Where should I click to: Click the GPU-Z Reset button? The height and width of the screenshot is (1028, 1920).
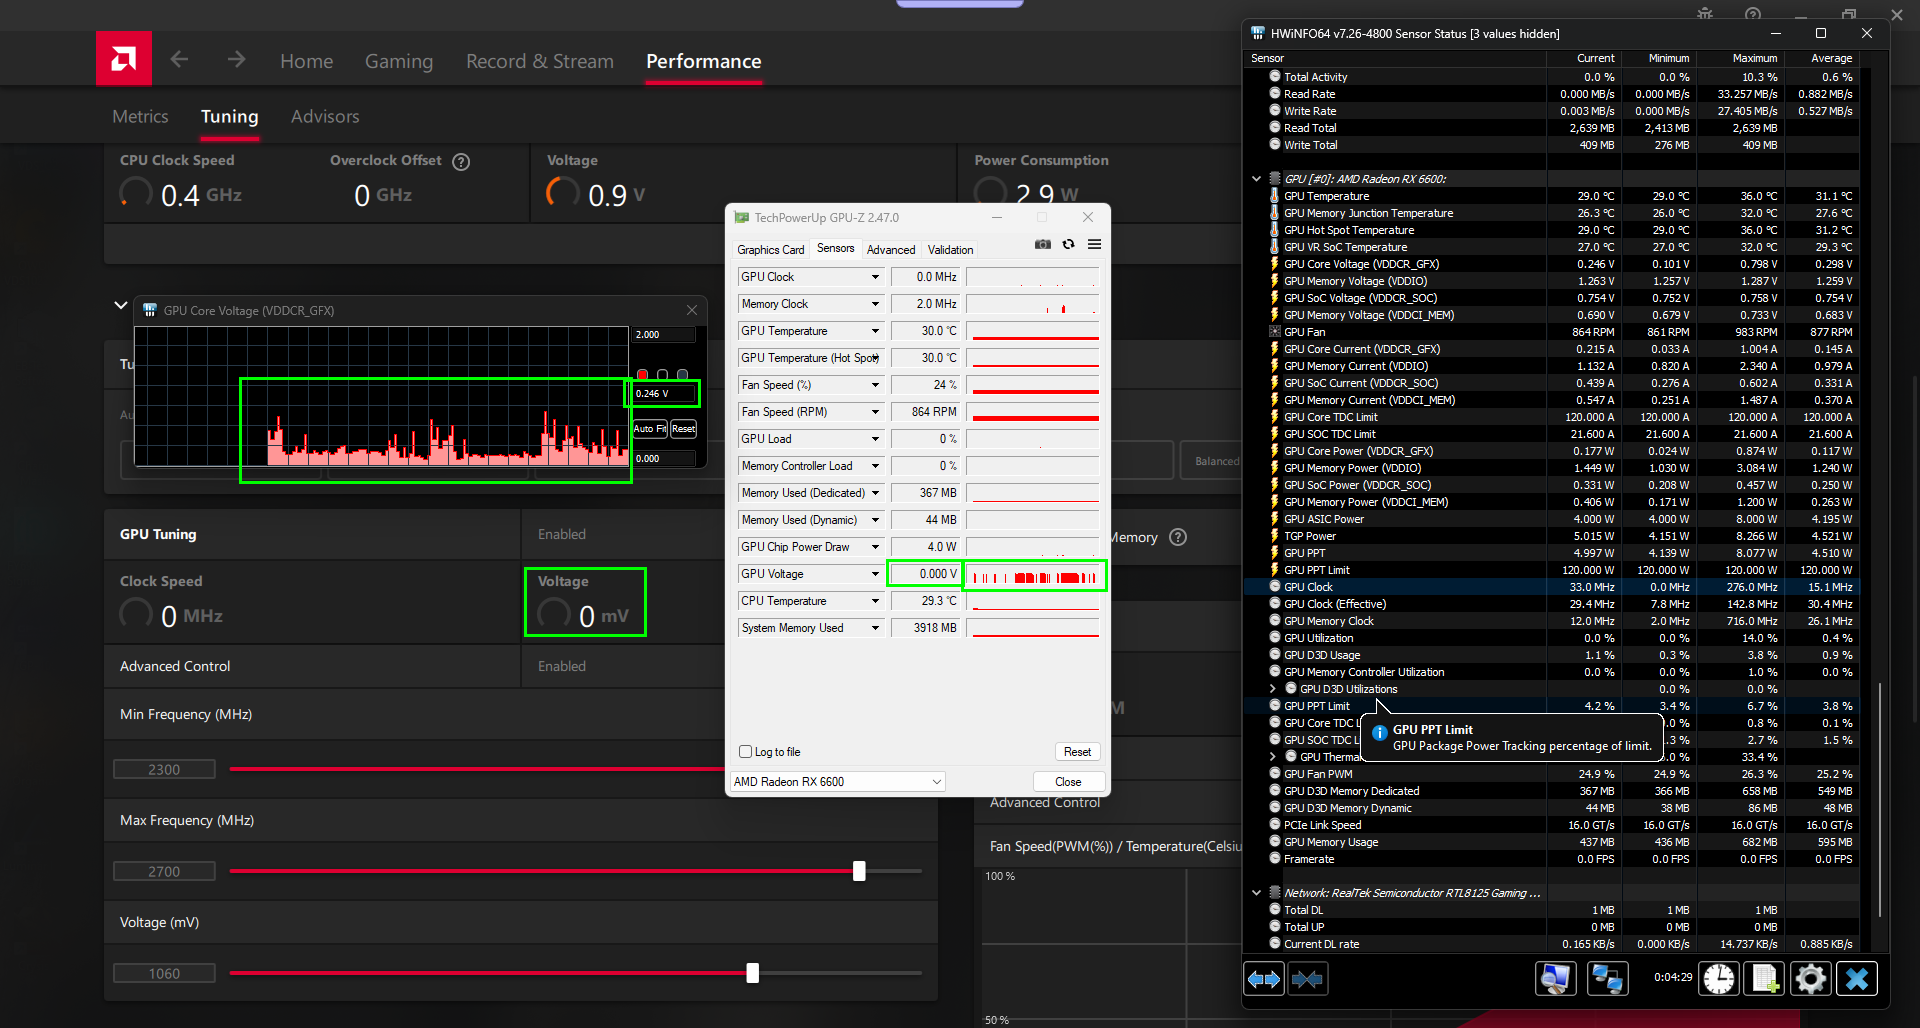pyautogui.click(x=1077, y=752)
